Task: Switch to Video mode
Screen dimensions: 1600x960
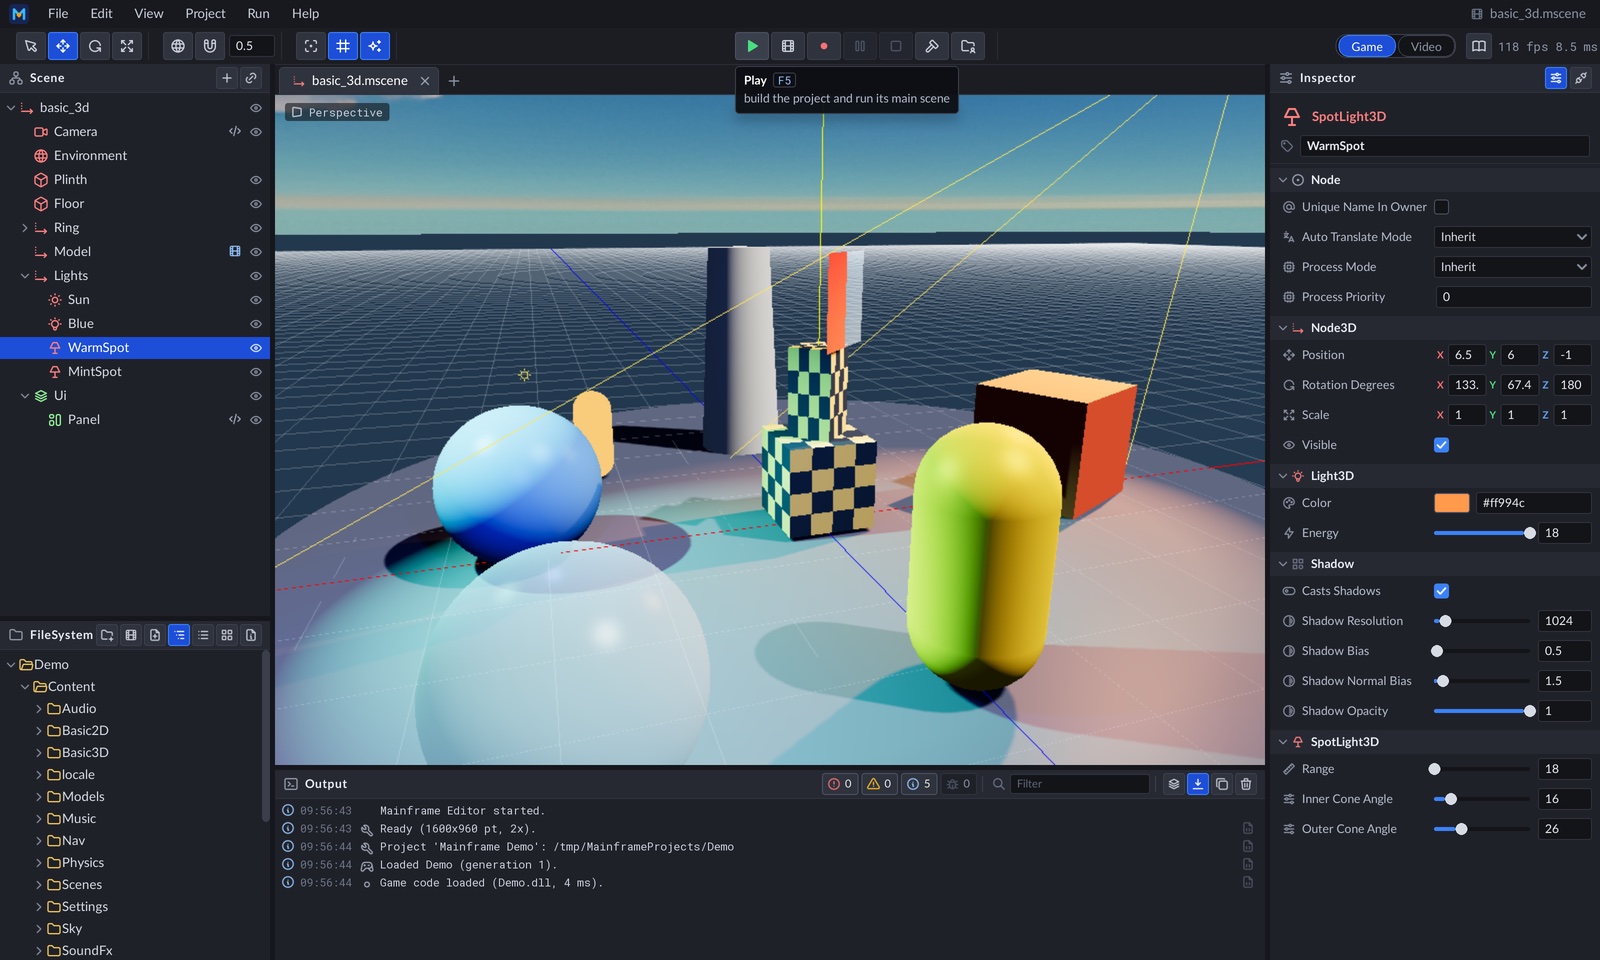Action: 1426,47
